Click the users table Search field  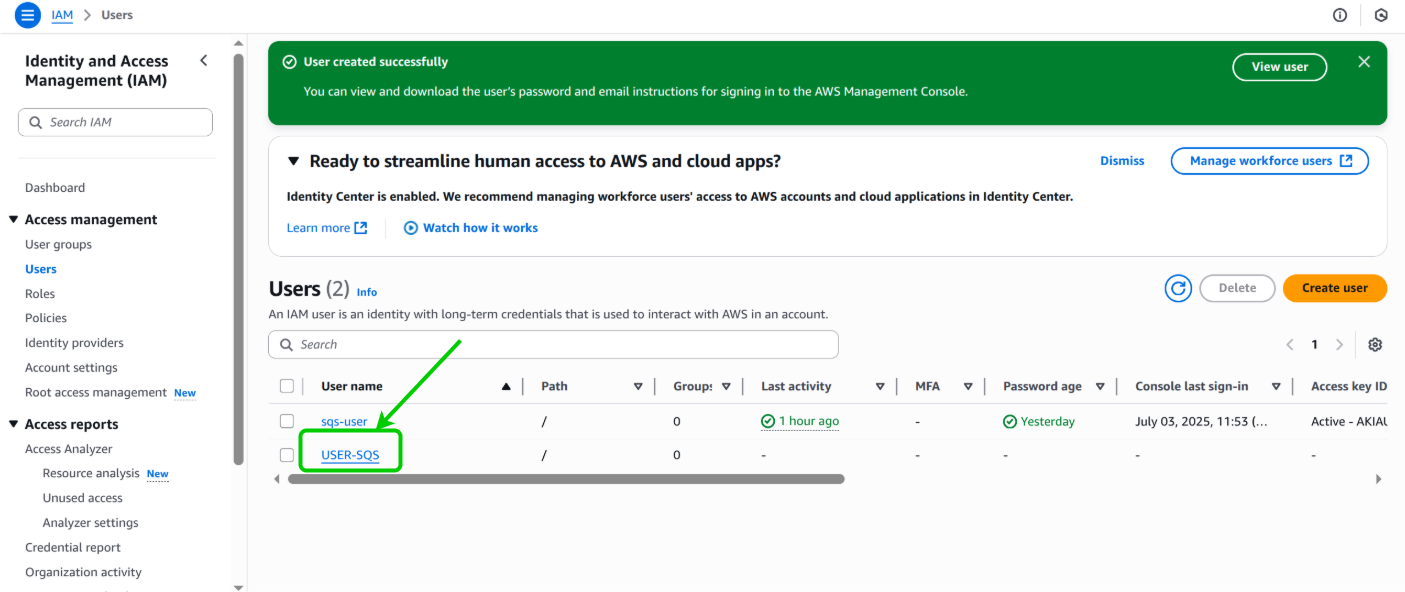pyautogui.click(x=553, y=345)
